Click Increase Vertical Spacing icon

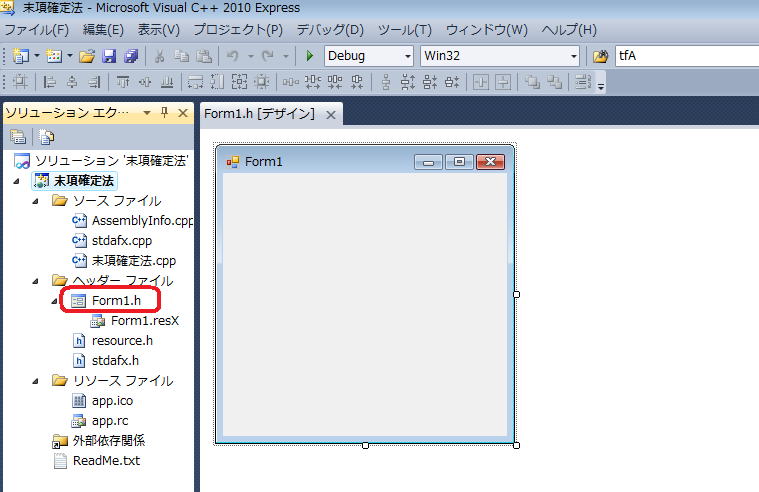[x=408, y=82]
